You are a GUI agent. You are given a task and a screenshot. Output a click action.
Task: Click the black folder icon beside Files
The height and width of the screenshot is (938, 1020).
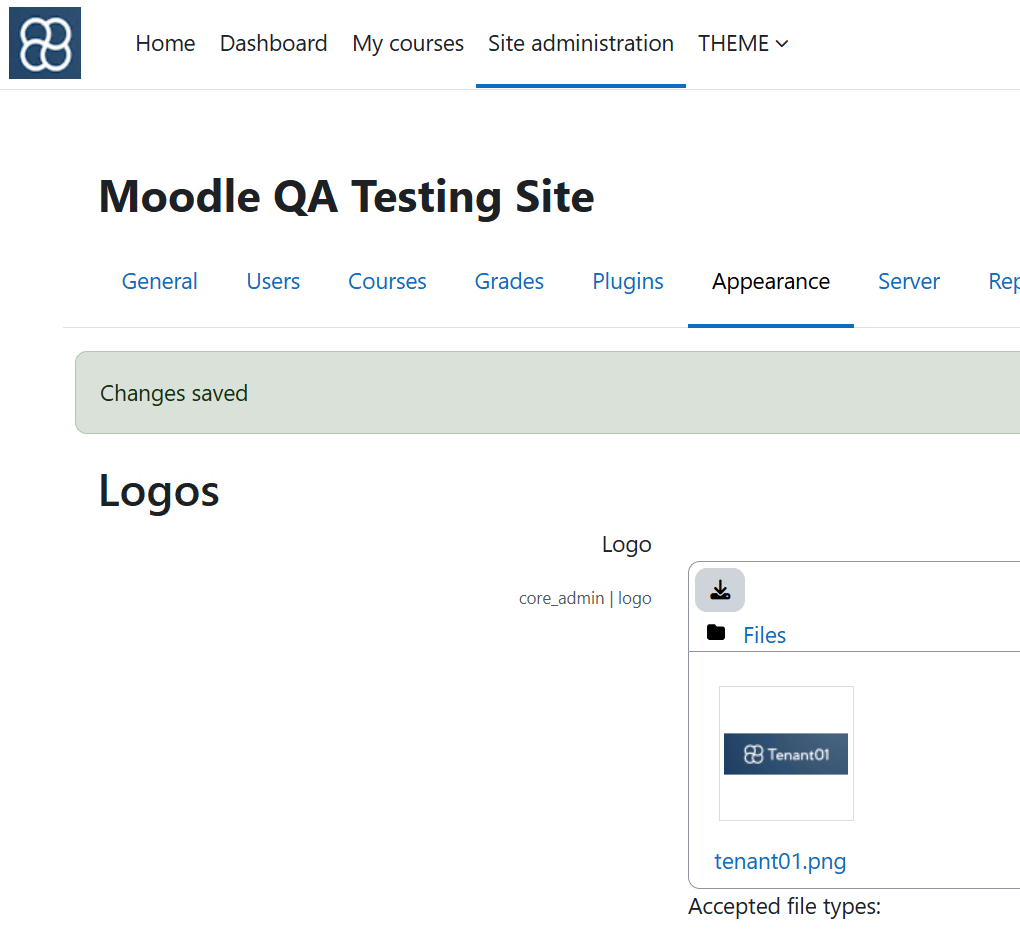coord(716,632)
